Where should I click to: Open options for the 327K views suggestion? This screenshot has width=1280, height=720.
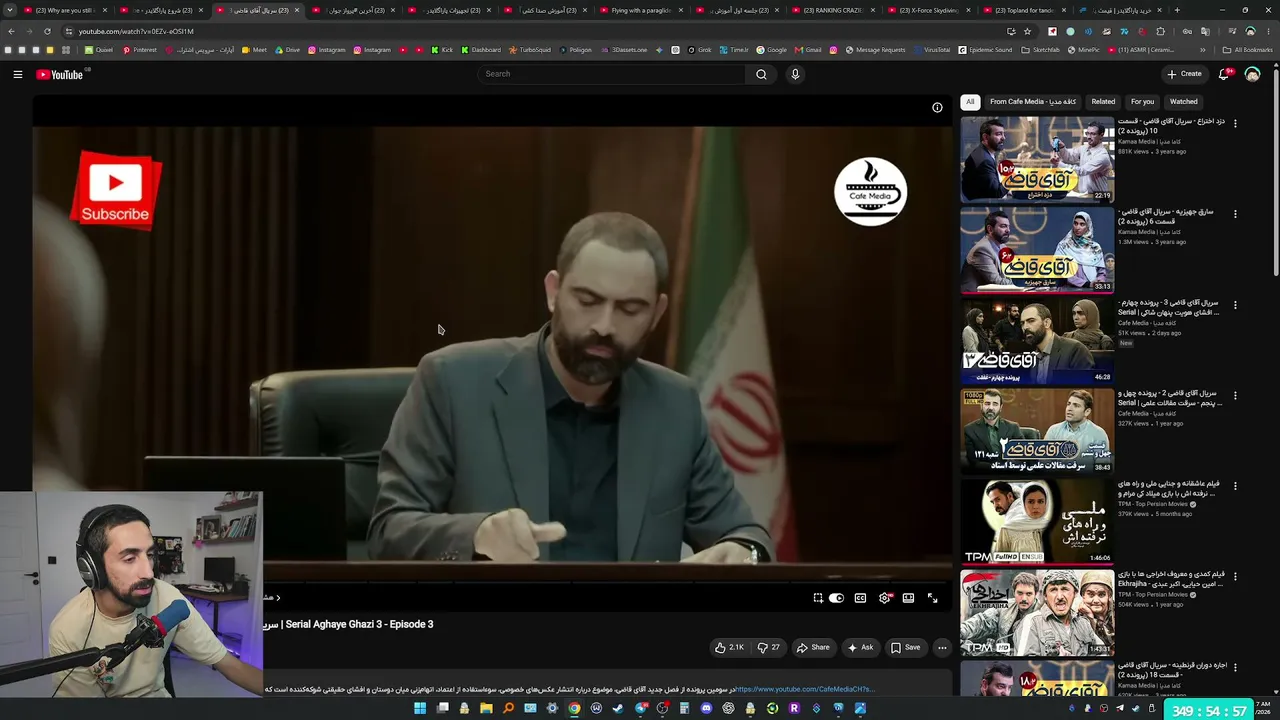point(1235,395)
